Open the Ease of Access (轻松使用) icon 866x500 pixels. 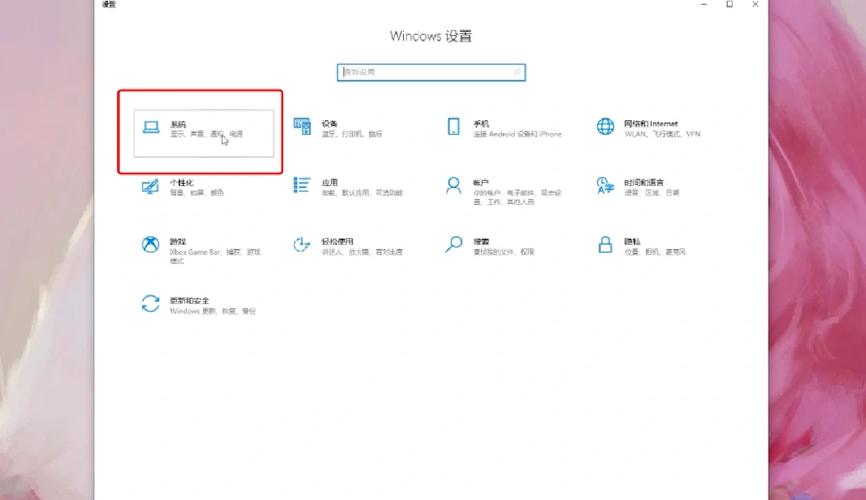point(302,244)
